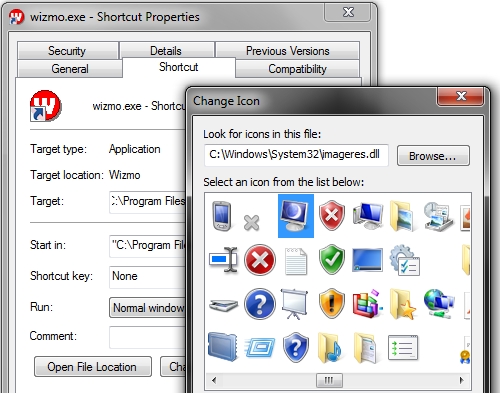
Task: Choose the music folder icon
Action: pos(330,348)
